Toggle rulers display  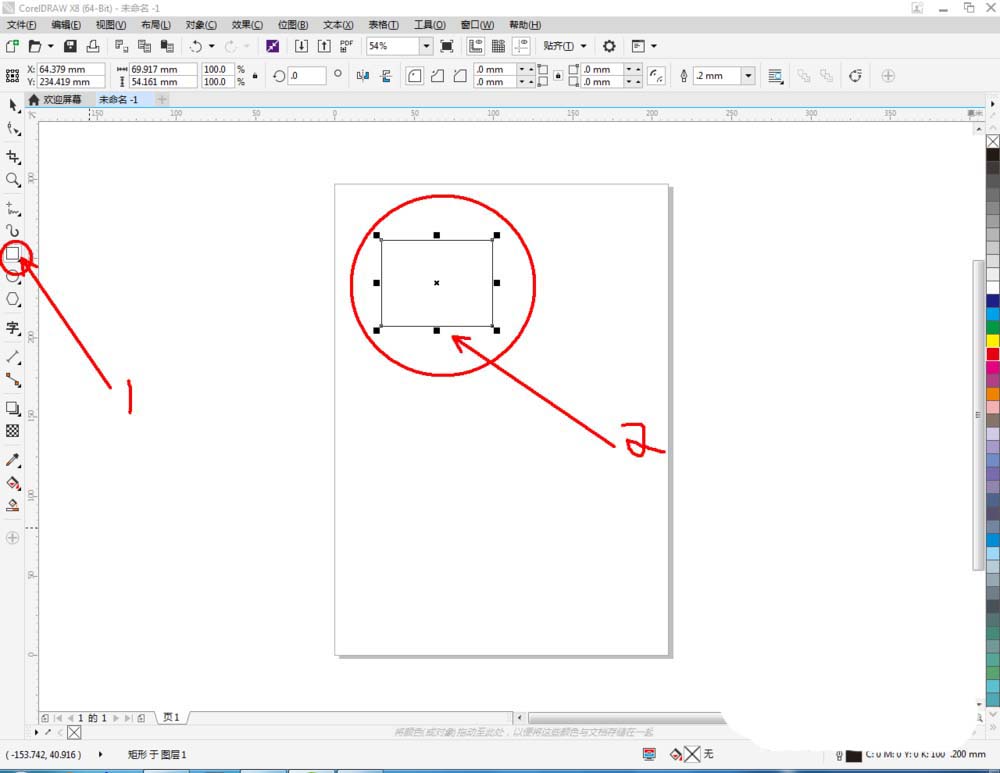pos(475,46)
